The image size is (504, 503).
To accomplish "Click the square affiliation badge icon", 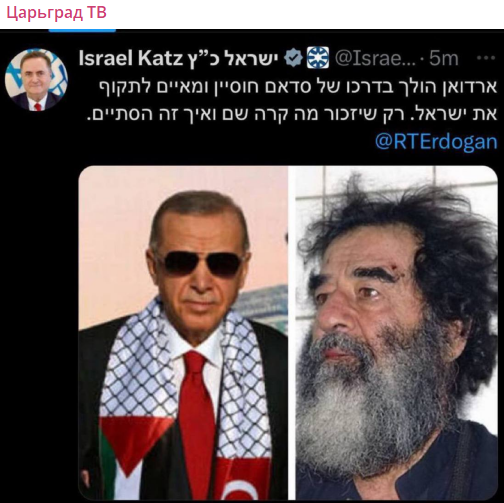I will [x=318, y=58].
